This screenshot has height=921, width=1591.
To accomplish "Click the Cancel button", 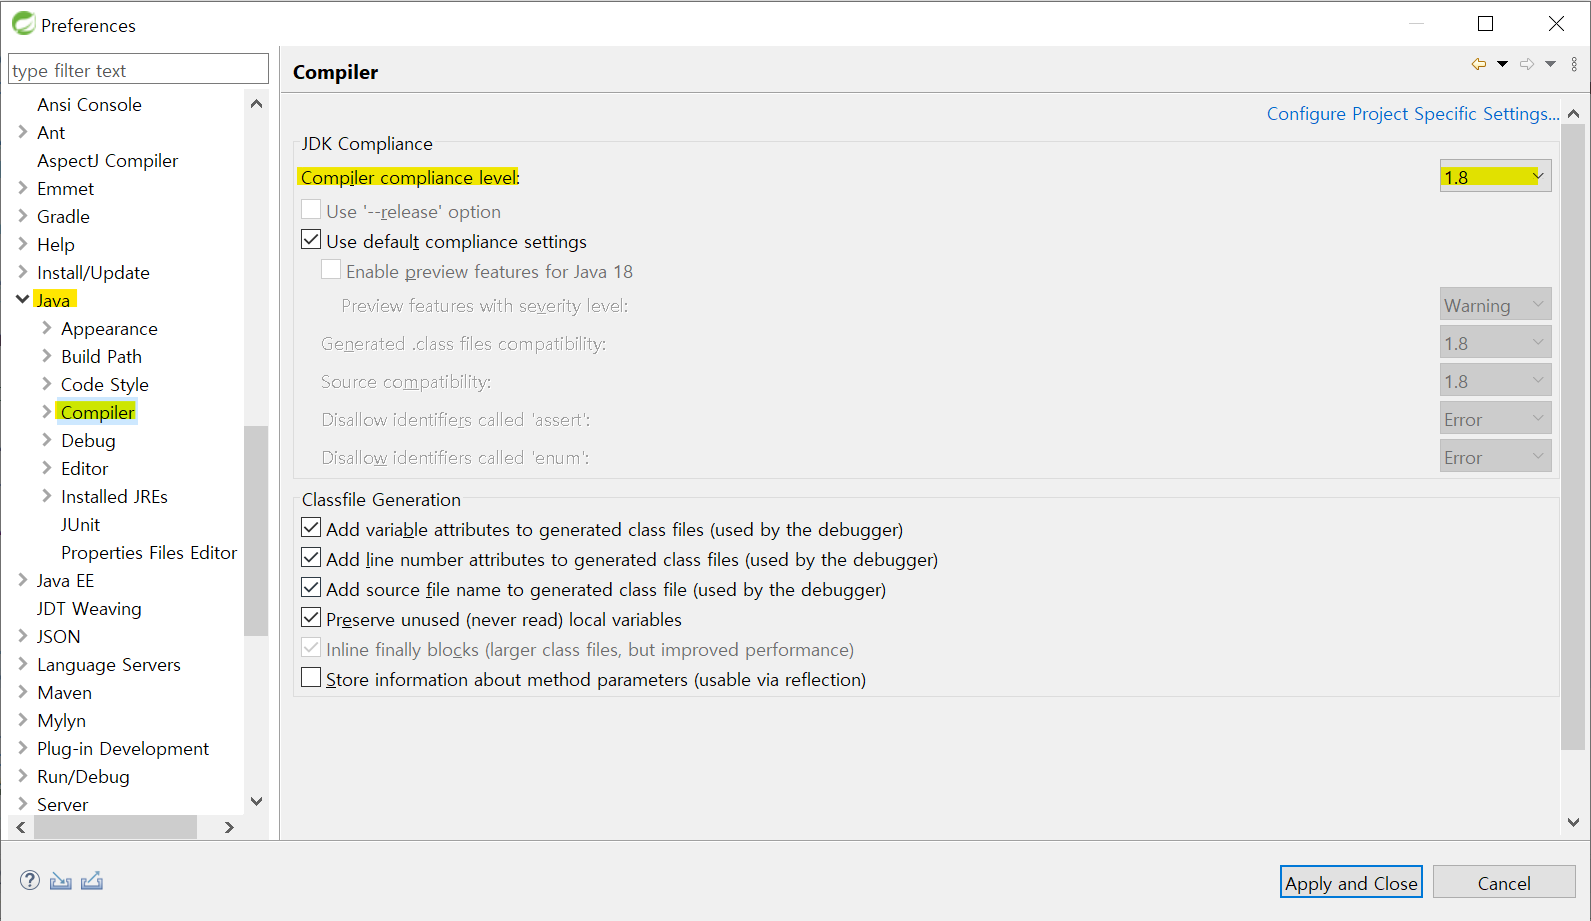I will (x=1504, y=882).
